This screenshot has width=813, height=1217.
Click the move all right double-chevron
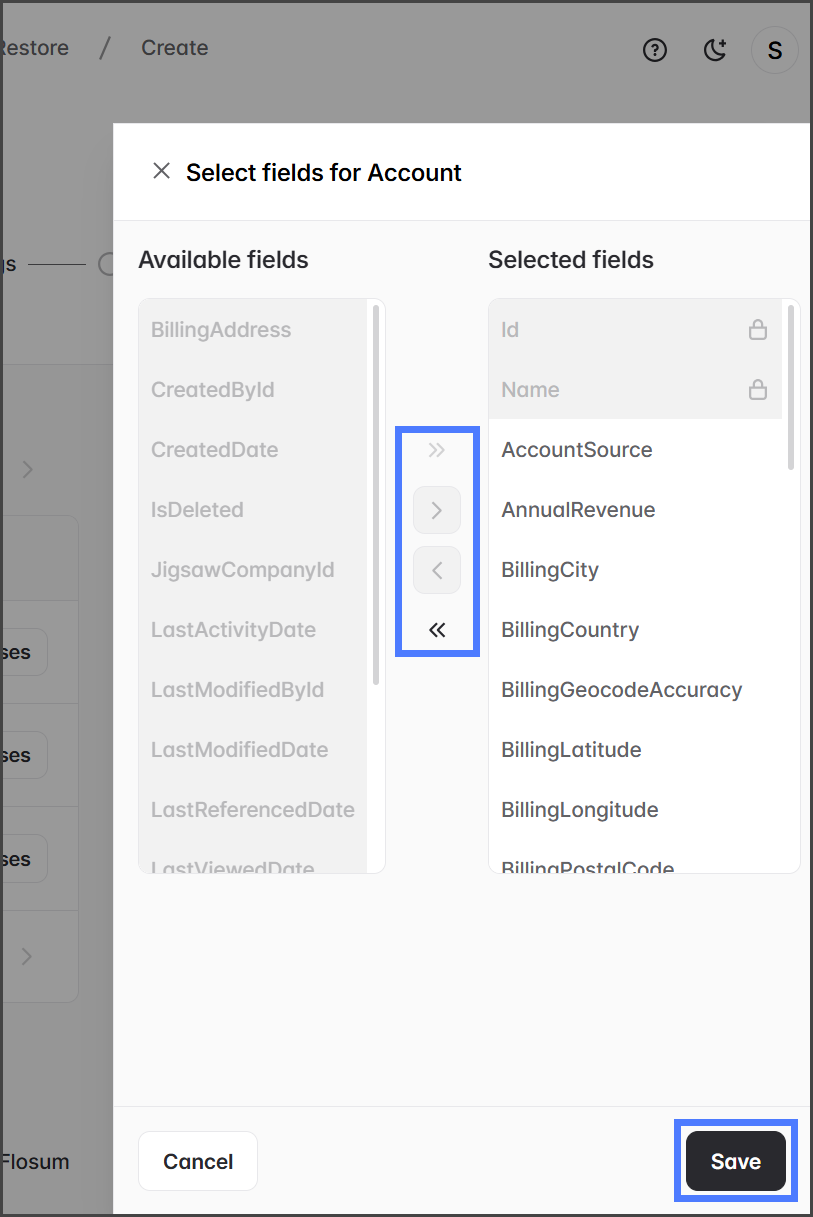[x=437, y=450]
